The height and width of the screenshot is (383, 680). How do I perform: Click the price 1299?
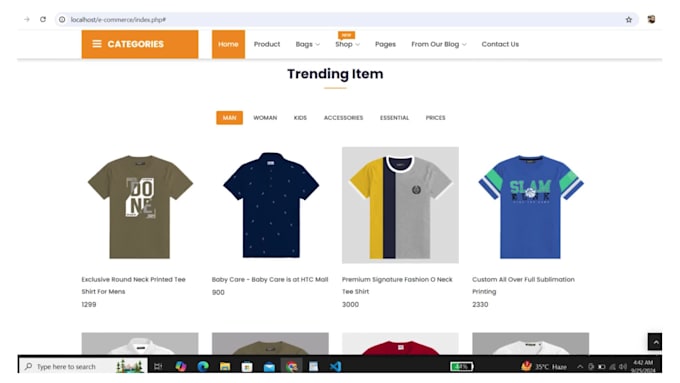click(x=89, y=304)
